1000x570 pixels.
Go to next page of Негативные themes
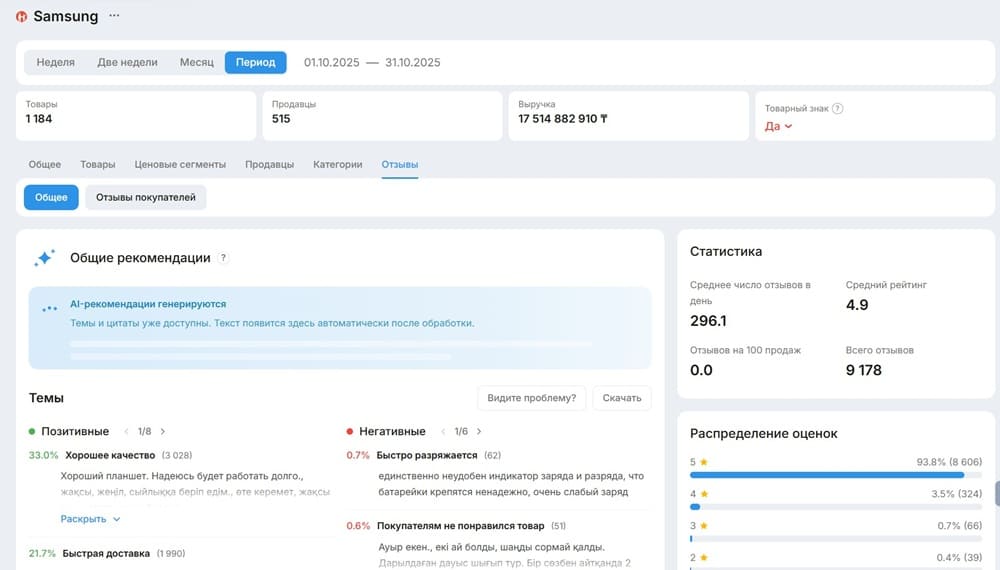pos(479,432)
